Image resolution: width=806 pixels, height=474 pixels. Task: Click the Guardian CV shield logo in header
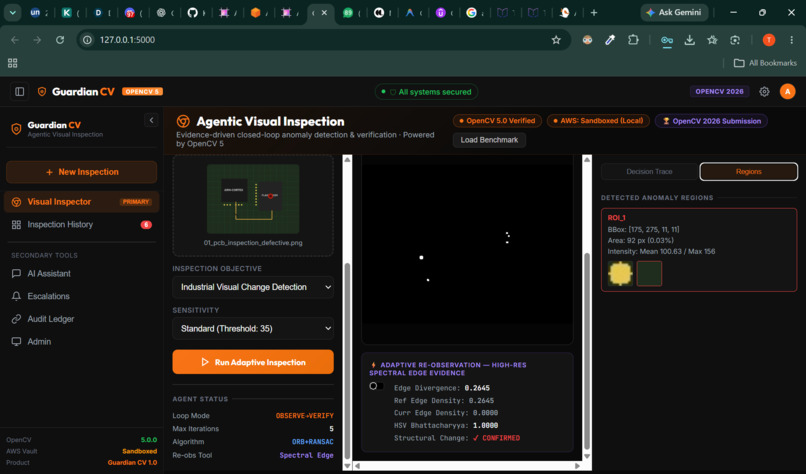[42, 92]
